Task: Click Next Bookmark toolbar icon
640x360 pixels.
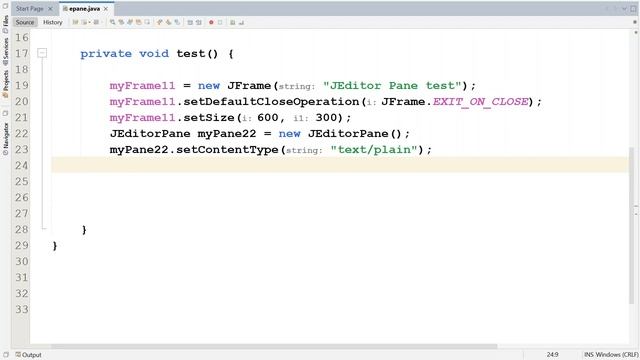Action: coord(168,22)
